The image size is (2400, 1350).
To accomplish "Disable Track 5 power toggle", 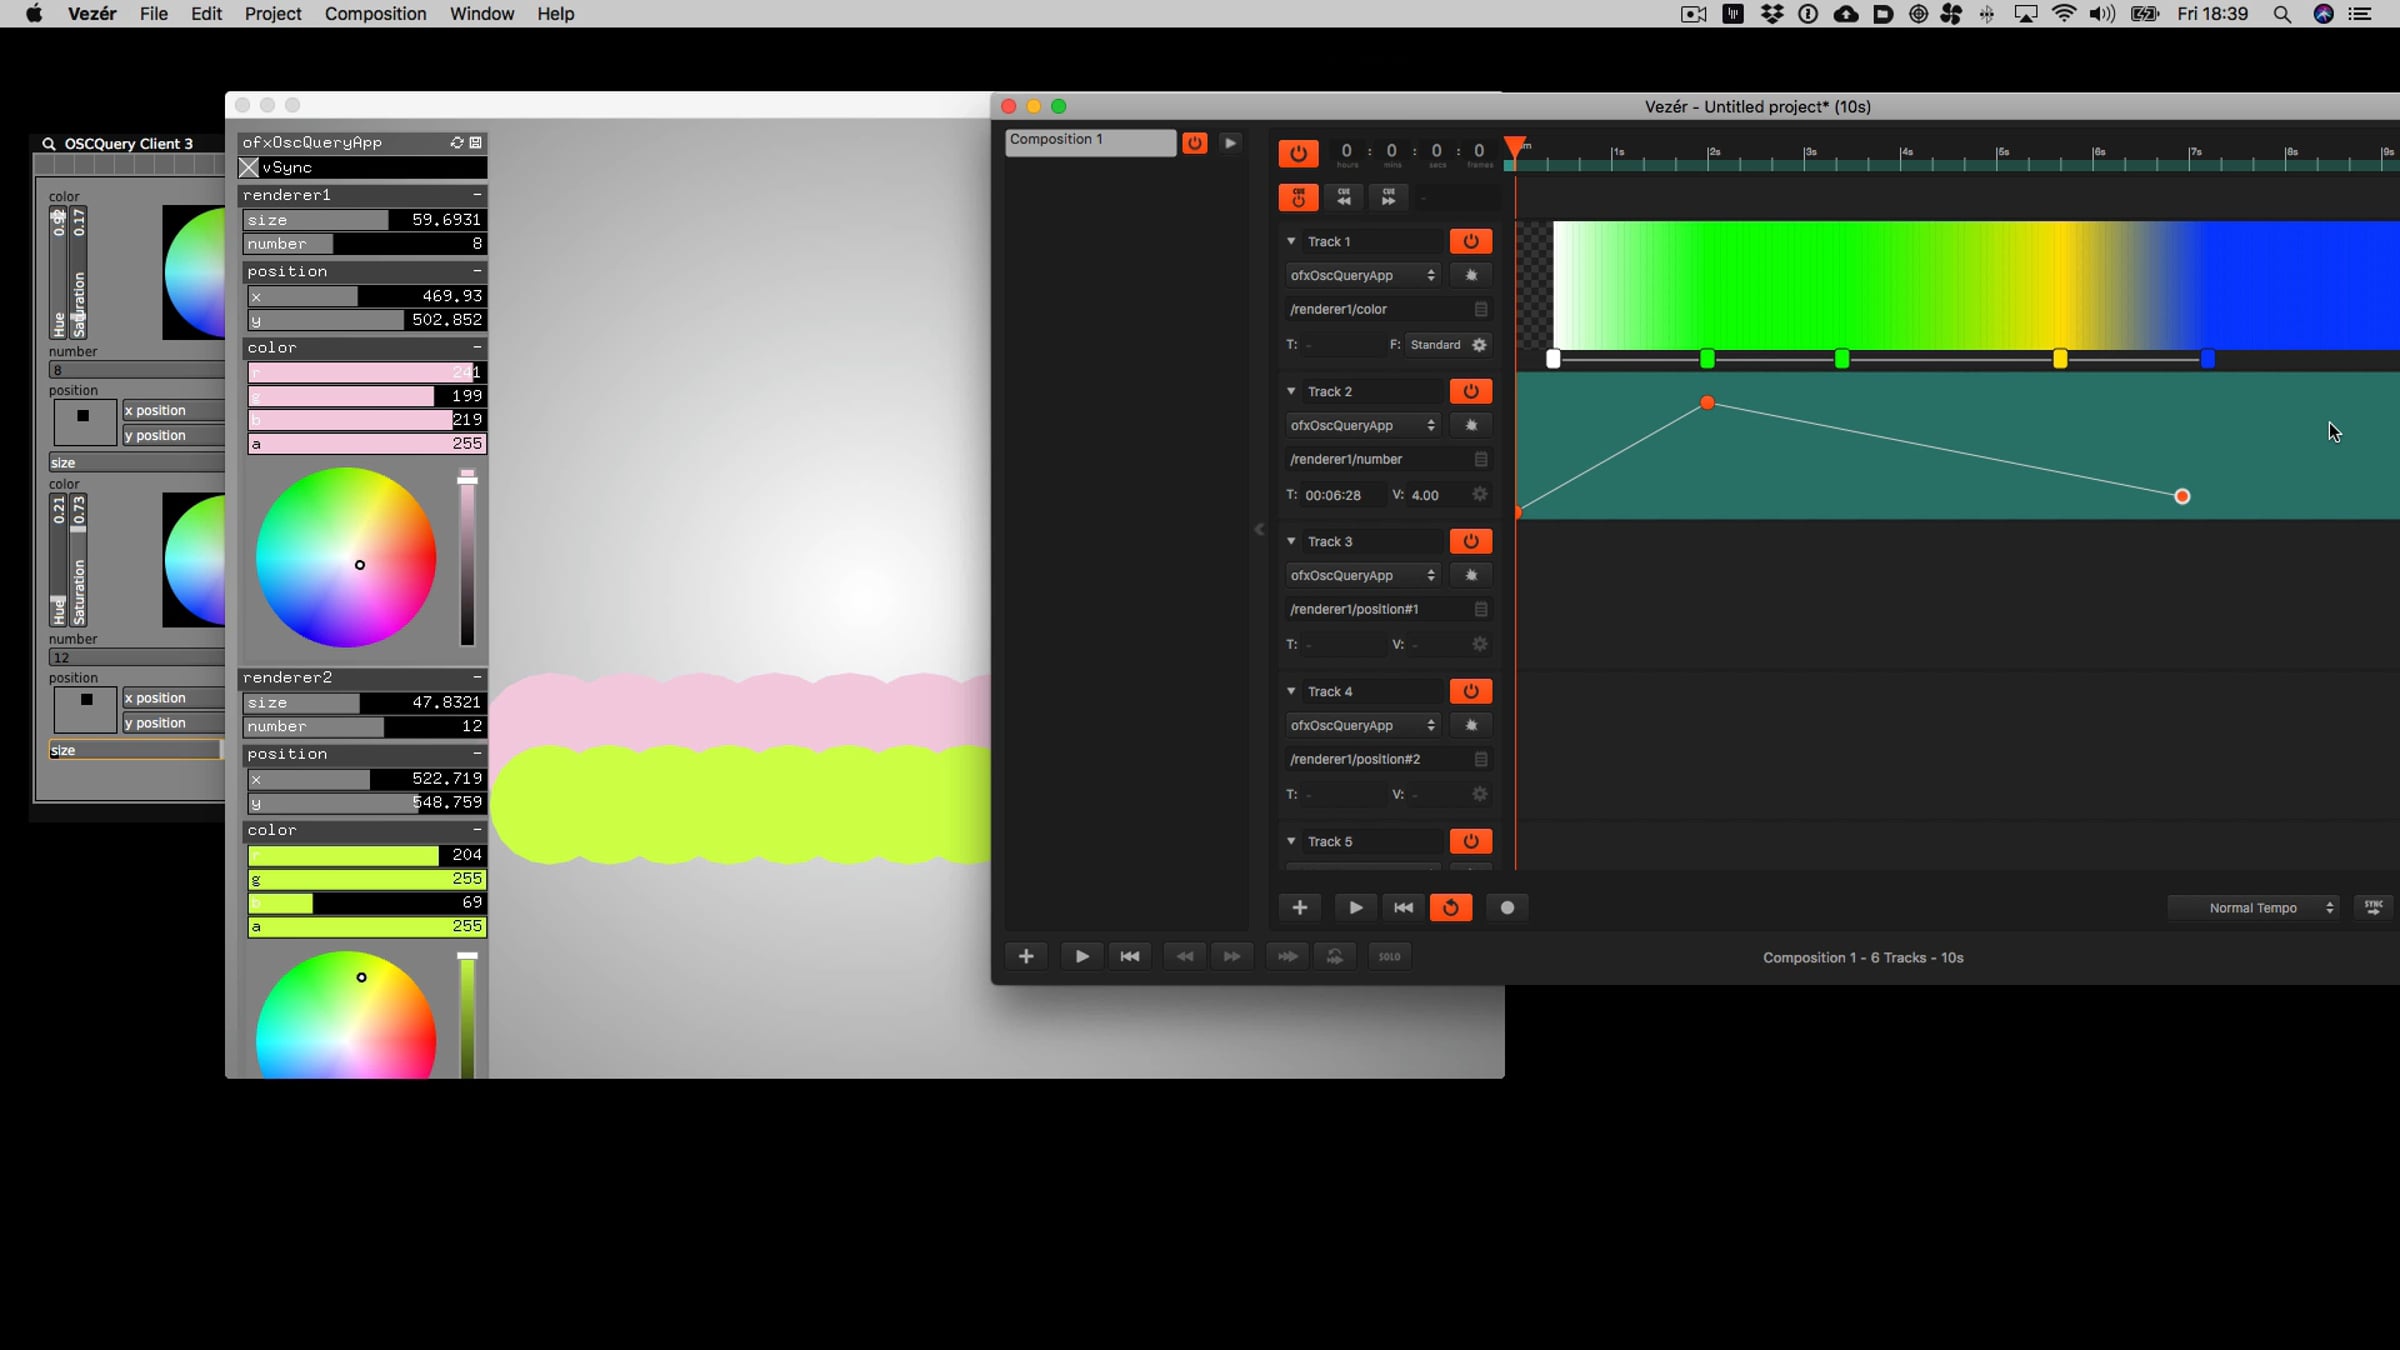I will tap(1471, 841).
